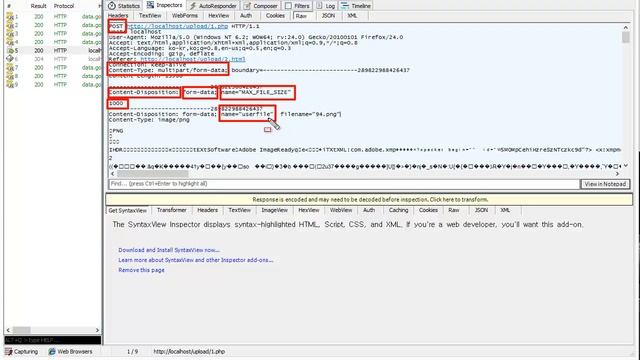Screen dimensions: 640x360
Task: Select response TextView tab in lower pane
Action: 239,210
